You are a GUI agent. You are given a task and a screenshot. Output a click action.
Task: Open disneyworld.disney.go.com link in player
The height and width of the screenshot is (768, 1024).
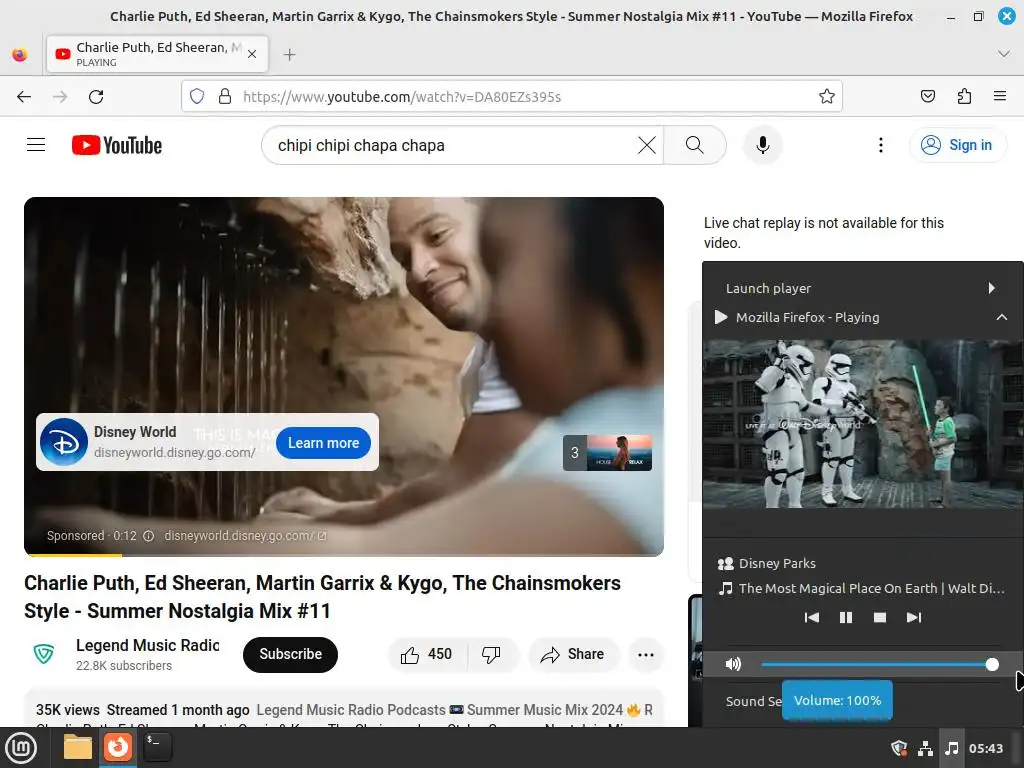tap(244, 536)
